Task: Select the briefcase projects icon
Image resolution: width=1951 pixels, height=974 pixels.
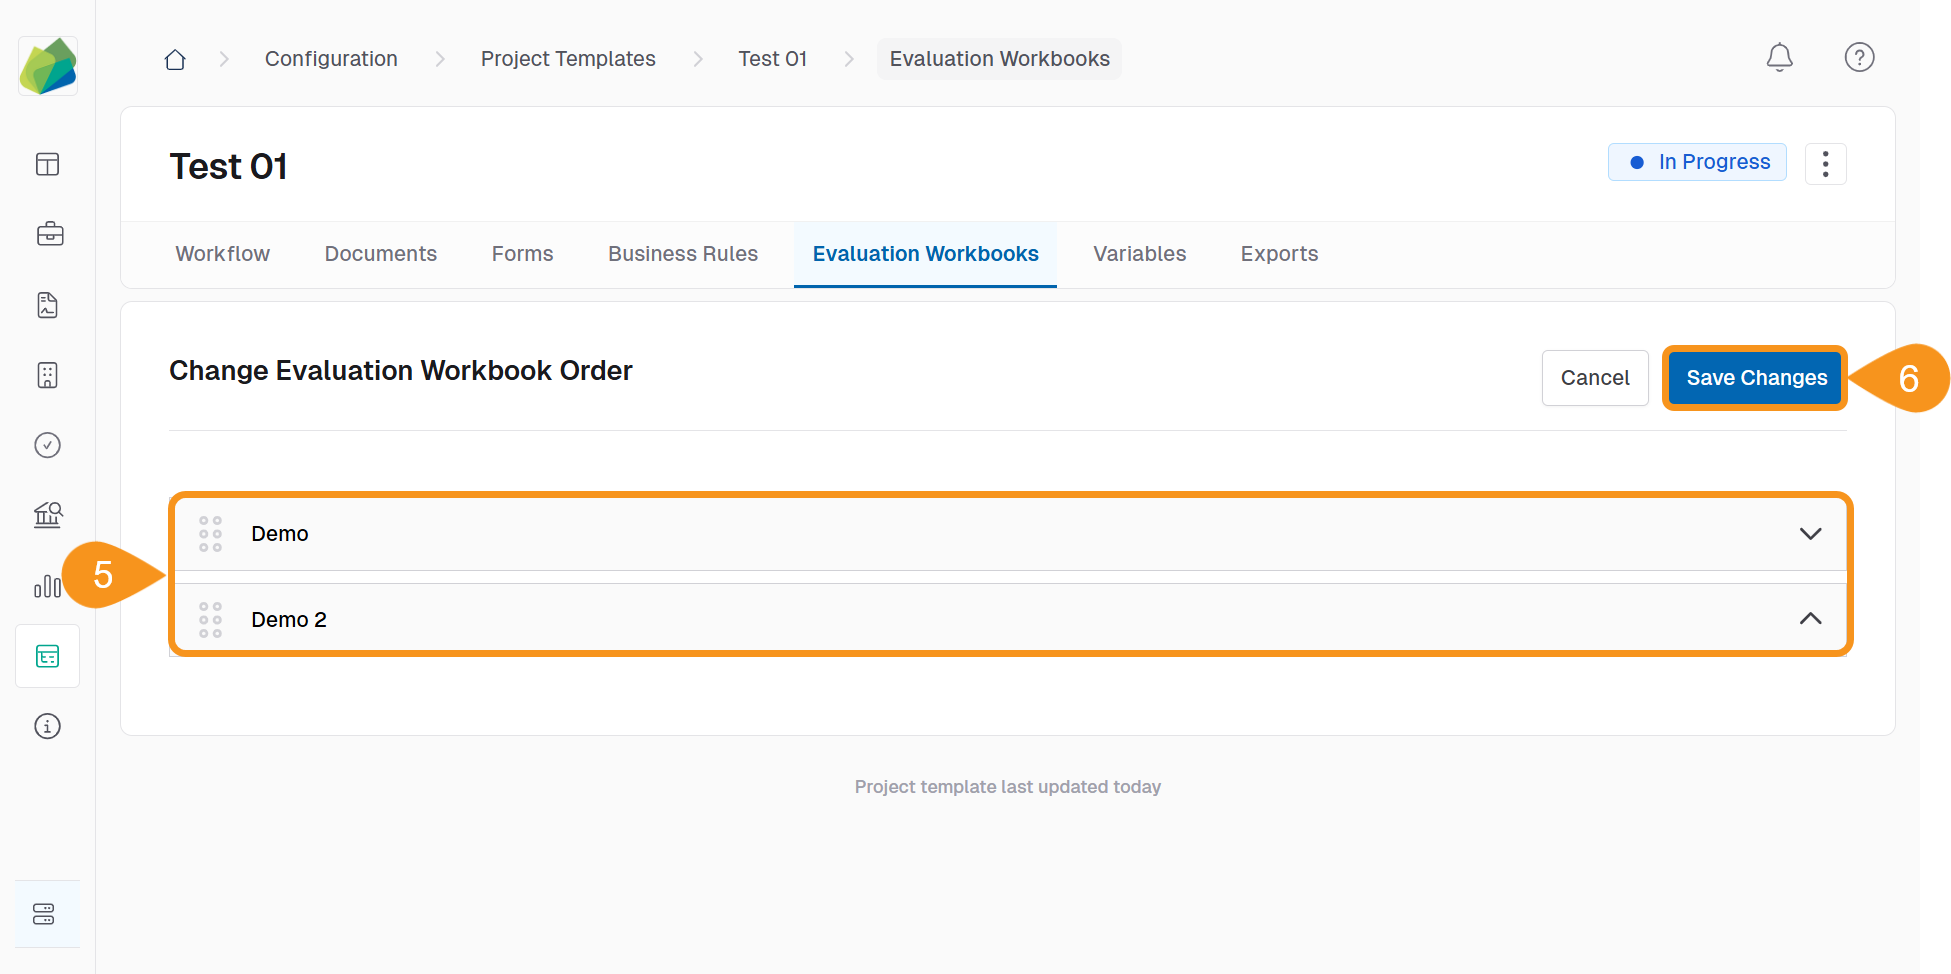Action: 48,234
